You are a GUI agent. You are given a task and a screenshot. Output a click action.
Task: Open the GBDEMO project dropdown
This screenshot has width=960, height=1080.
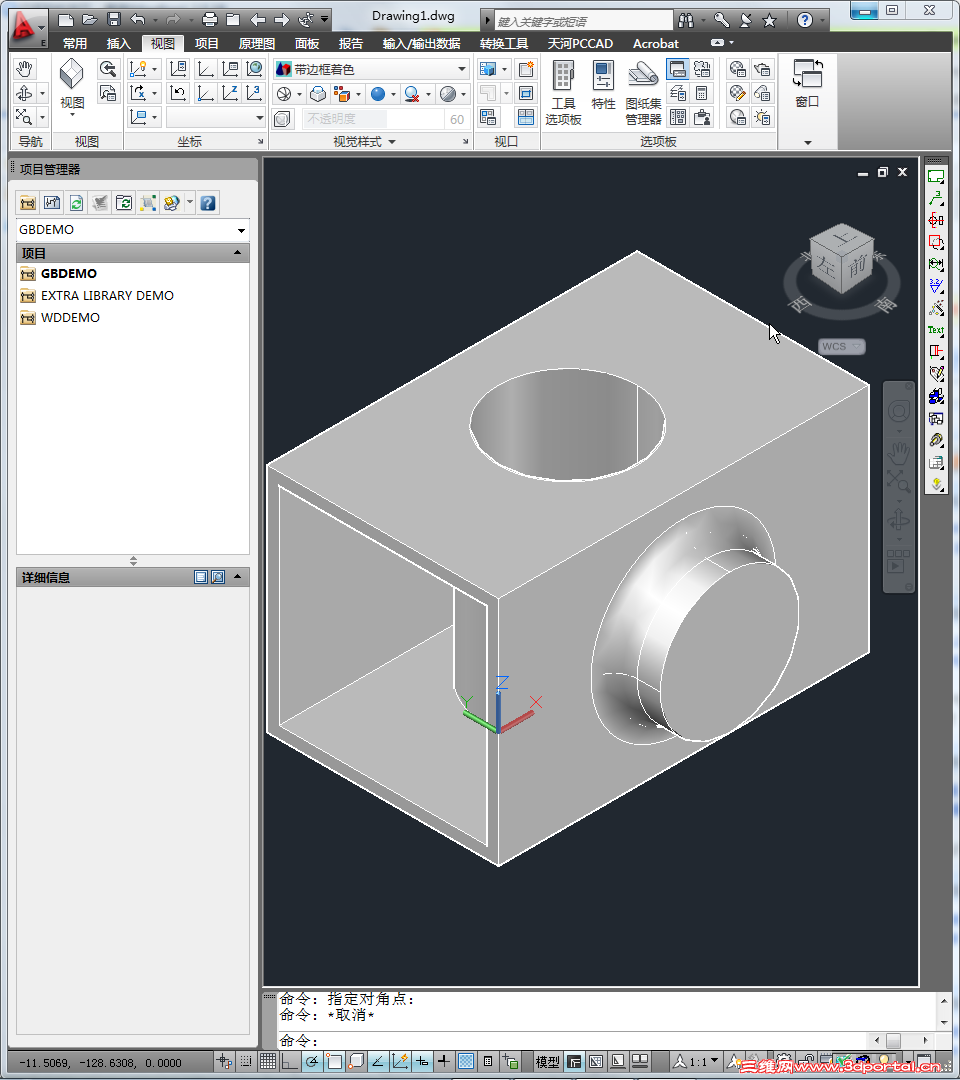(132, 229)
